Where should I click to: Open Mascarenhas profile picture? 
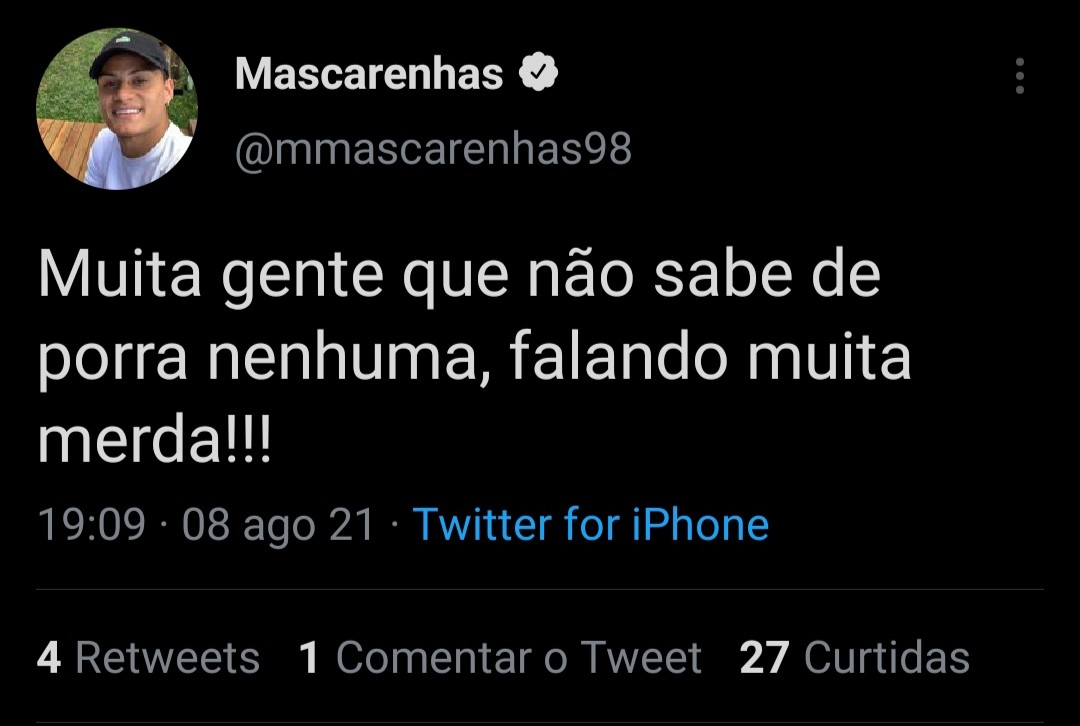pyautogui.click(x=116, y=109)
